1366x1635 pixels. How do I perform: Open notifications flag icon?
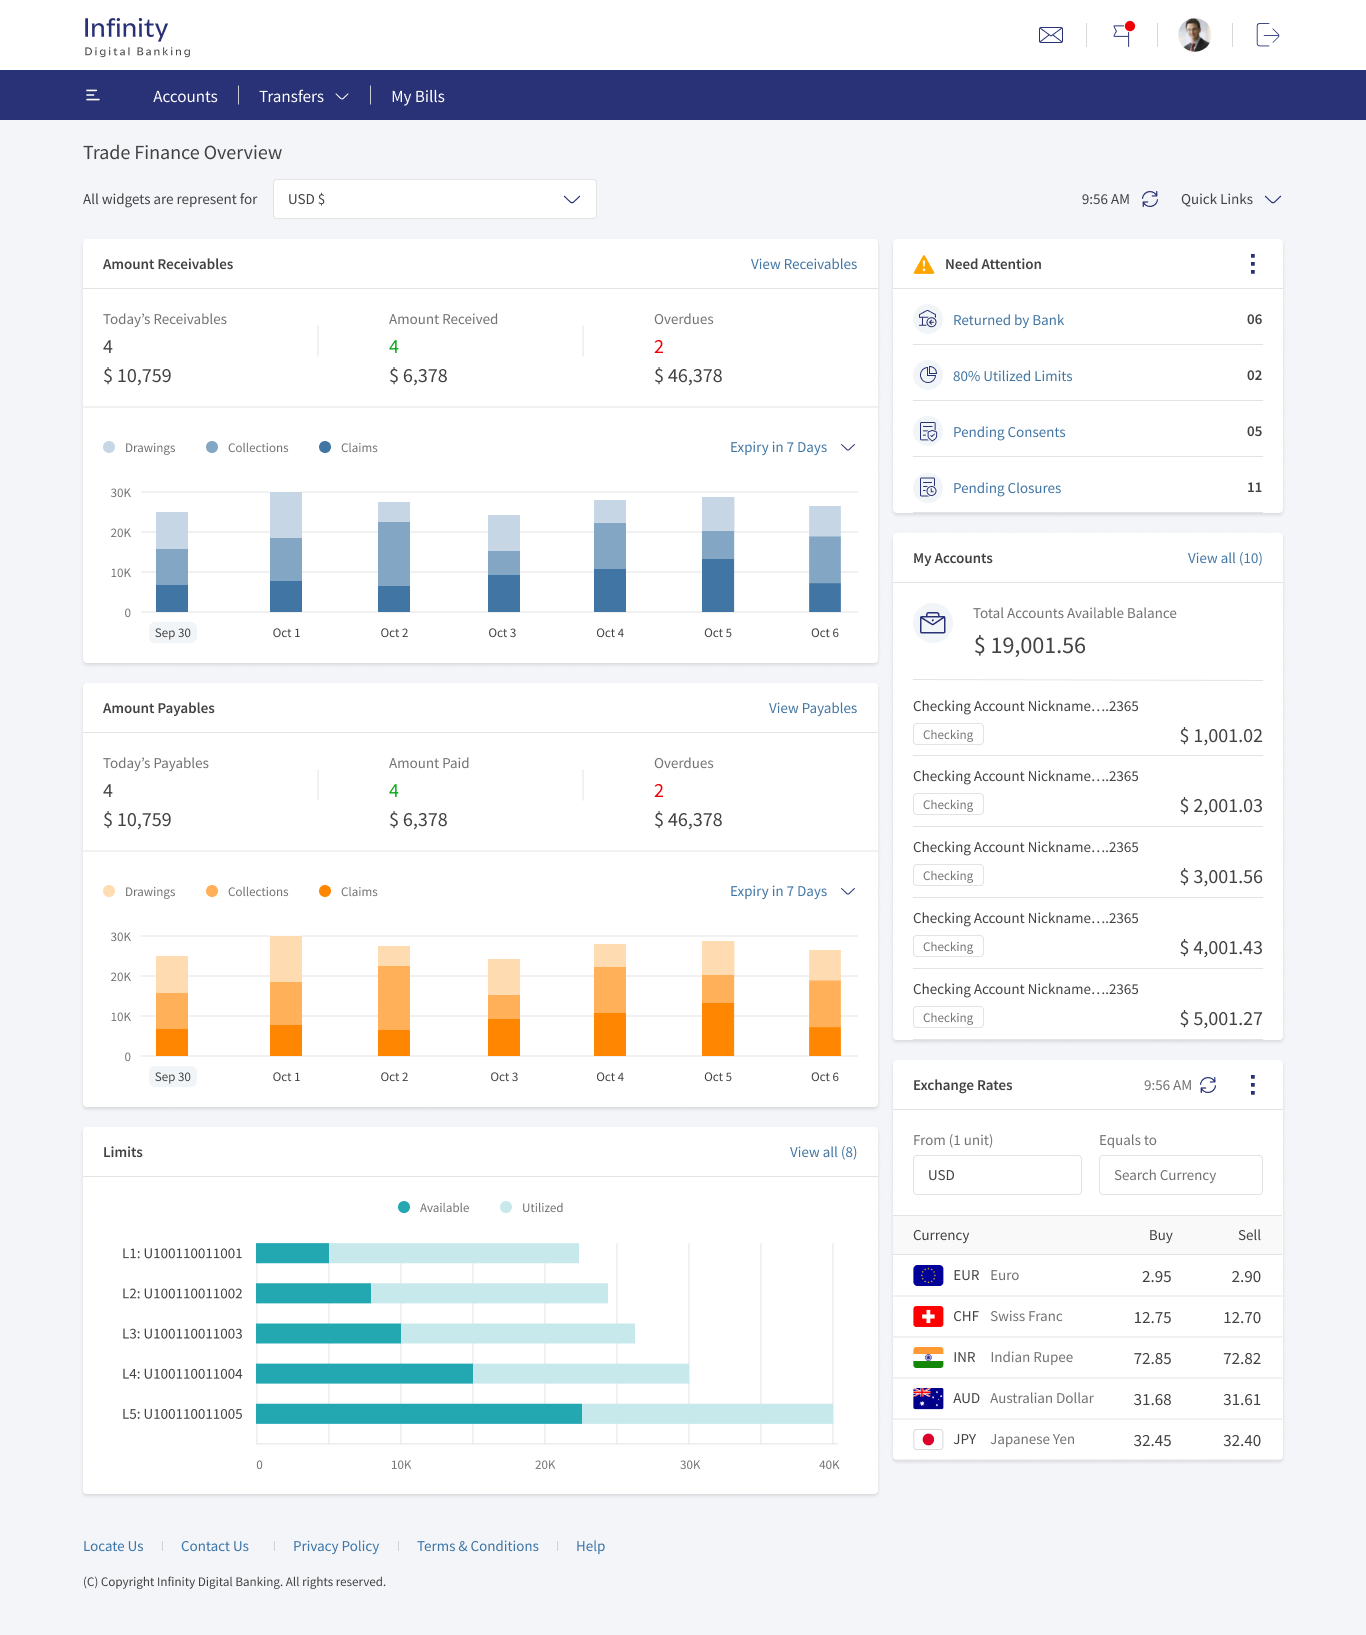(x=1123, y=34)
